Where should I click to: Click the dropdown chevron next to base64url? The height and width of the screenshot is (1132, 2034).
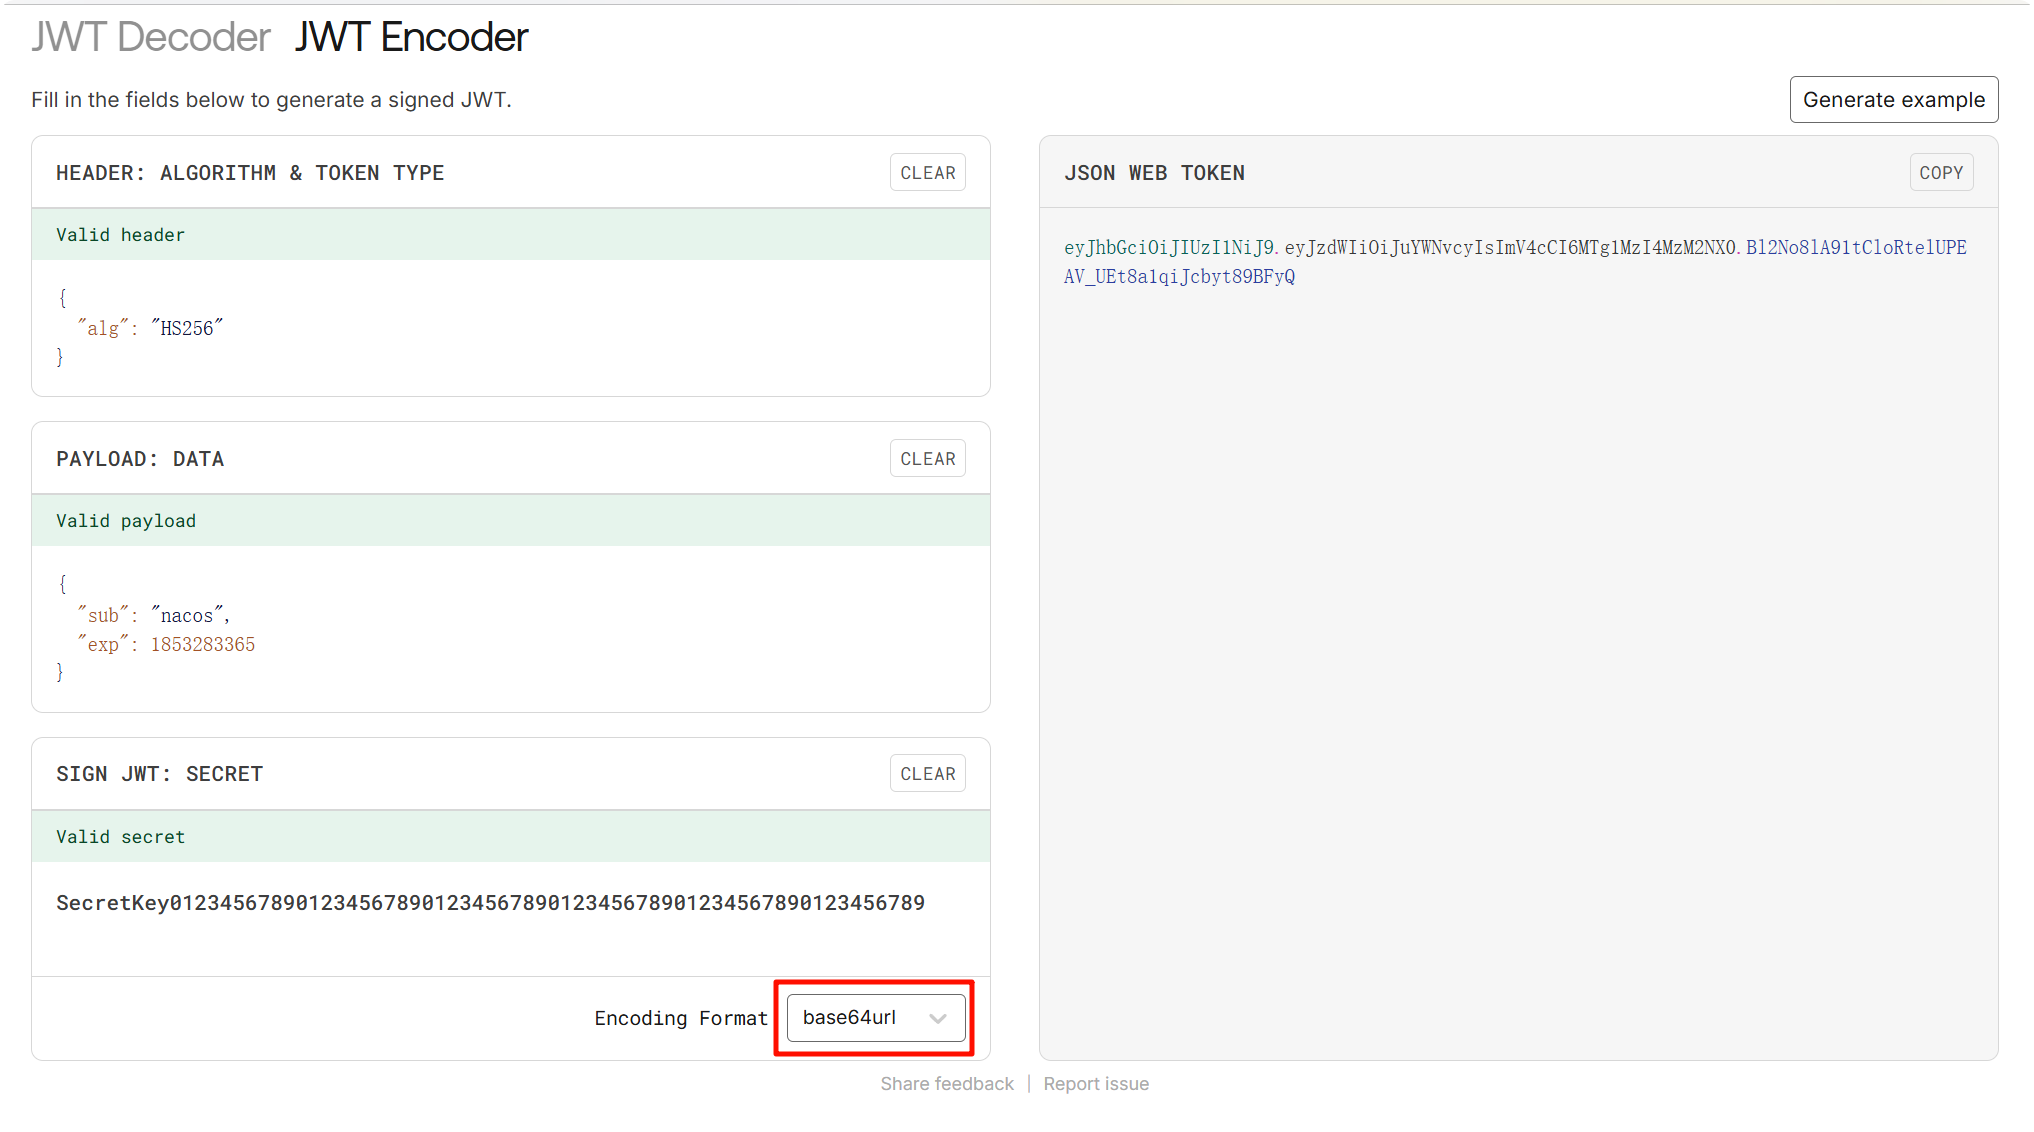pos(938,1019)
